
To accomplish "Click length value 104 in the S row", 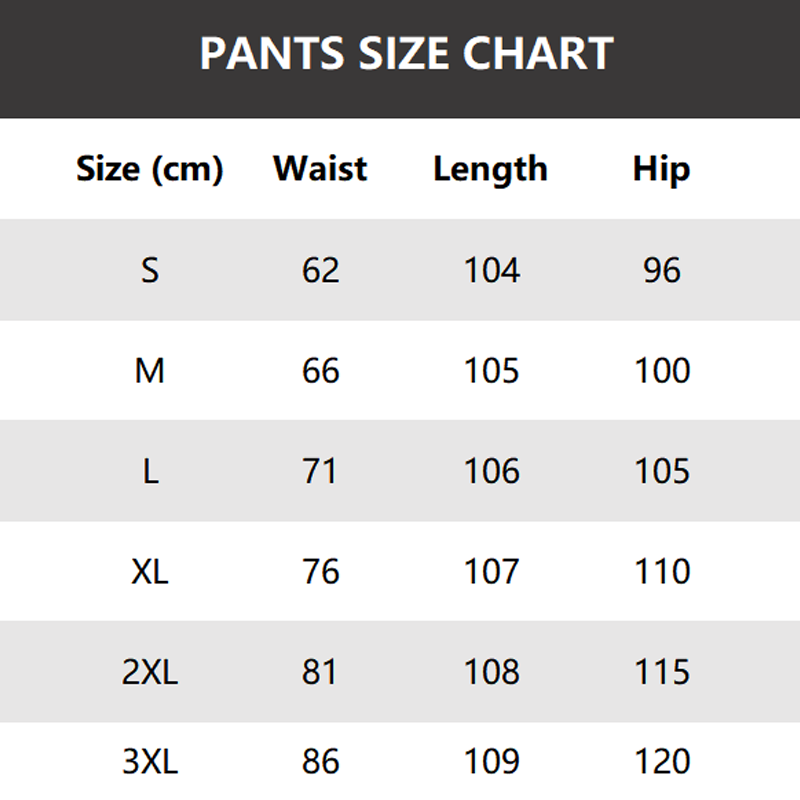I will 491,270.
